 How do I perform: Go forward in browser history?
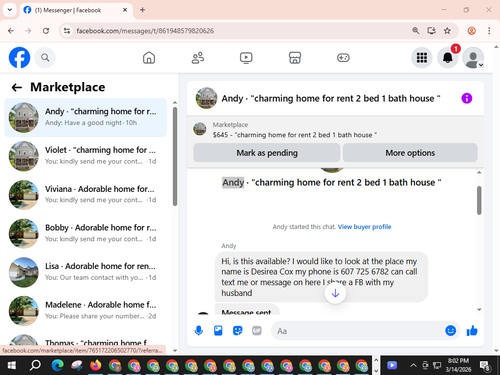(28, 31)
